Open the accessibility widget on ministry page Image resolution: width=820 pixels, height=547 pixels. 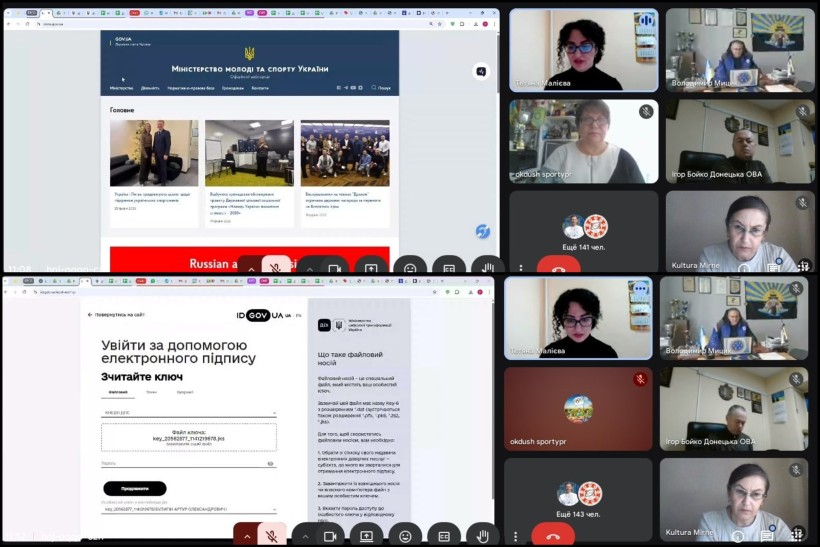point(483,232)
